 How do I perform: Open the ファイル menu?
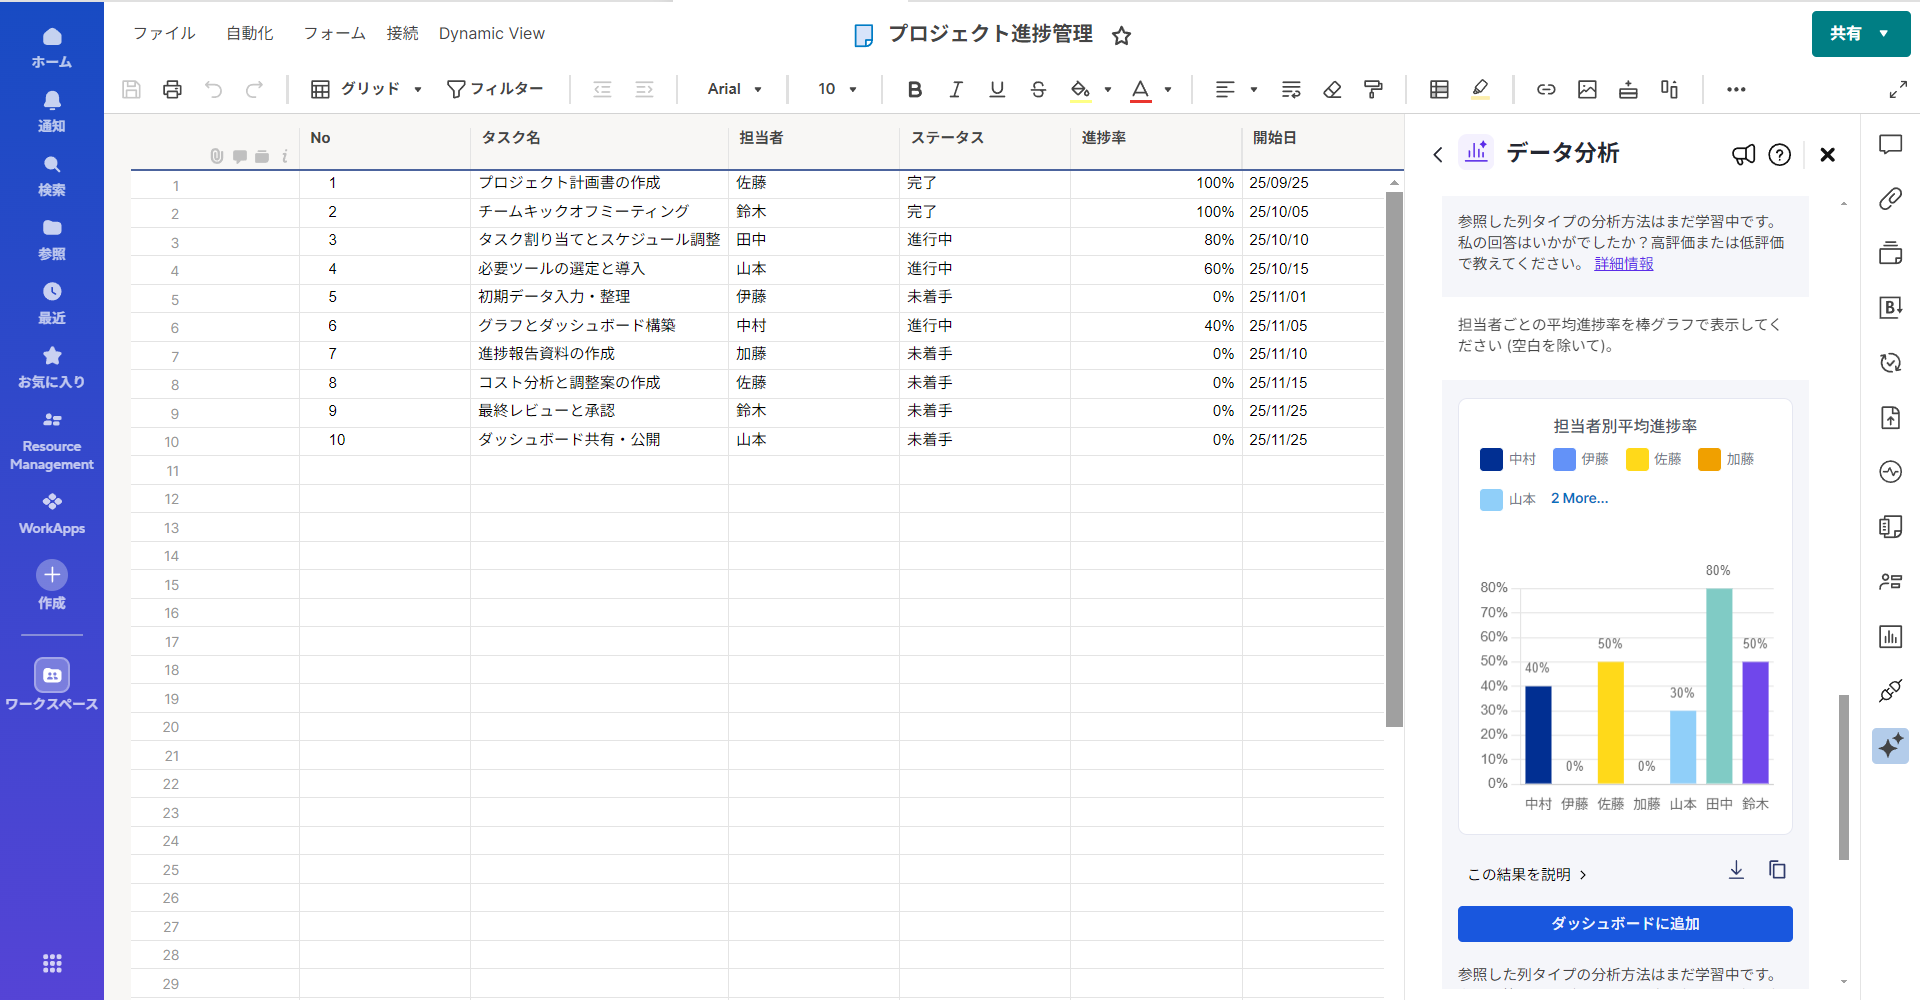click(164, 34)
